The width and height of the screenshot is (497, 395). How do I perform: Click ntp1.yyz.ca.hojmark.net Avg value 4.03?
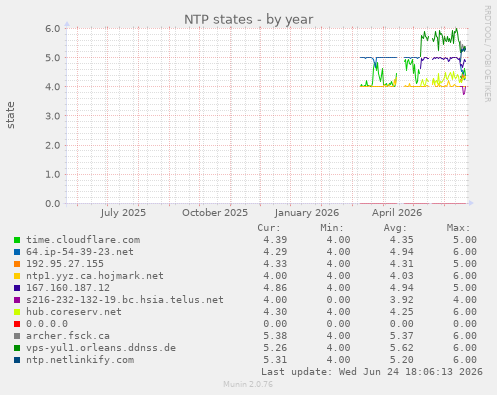(402, 276)
